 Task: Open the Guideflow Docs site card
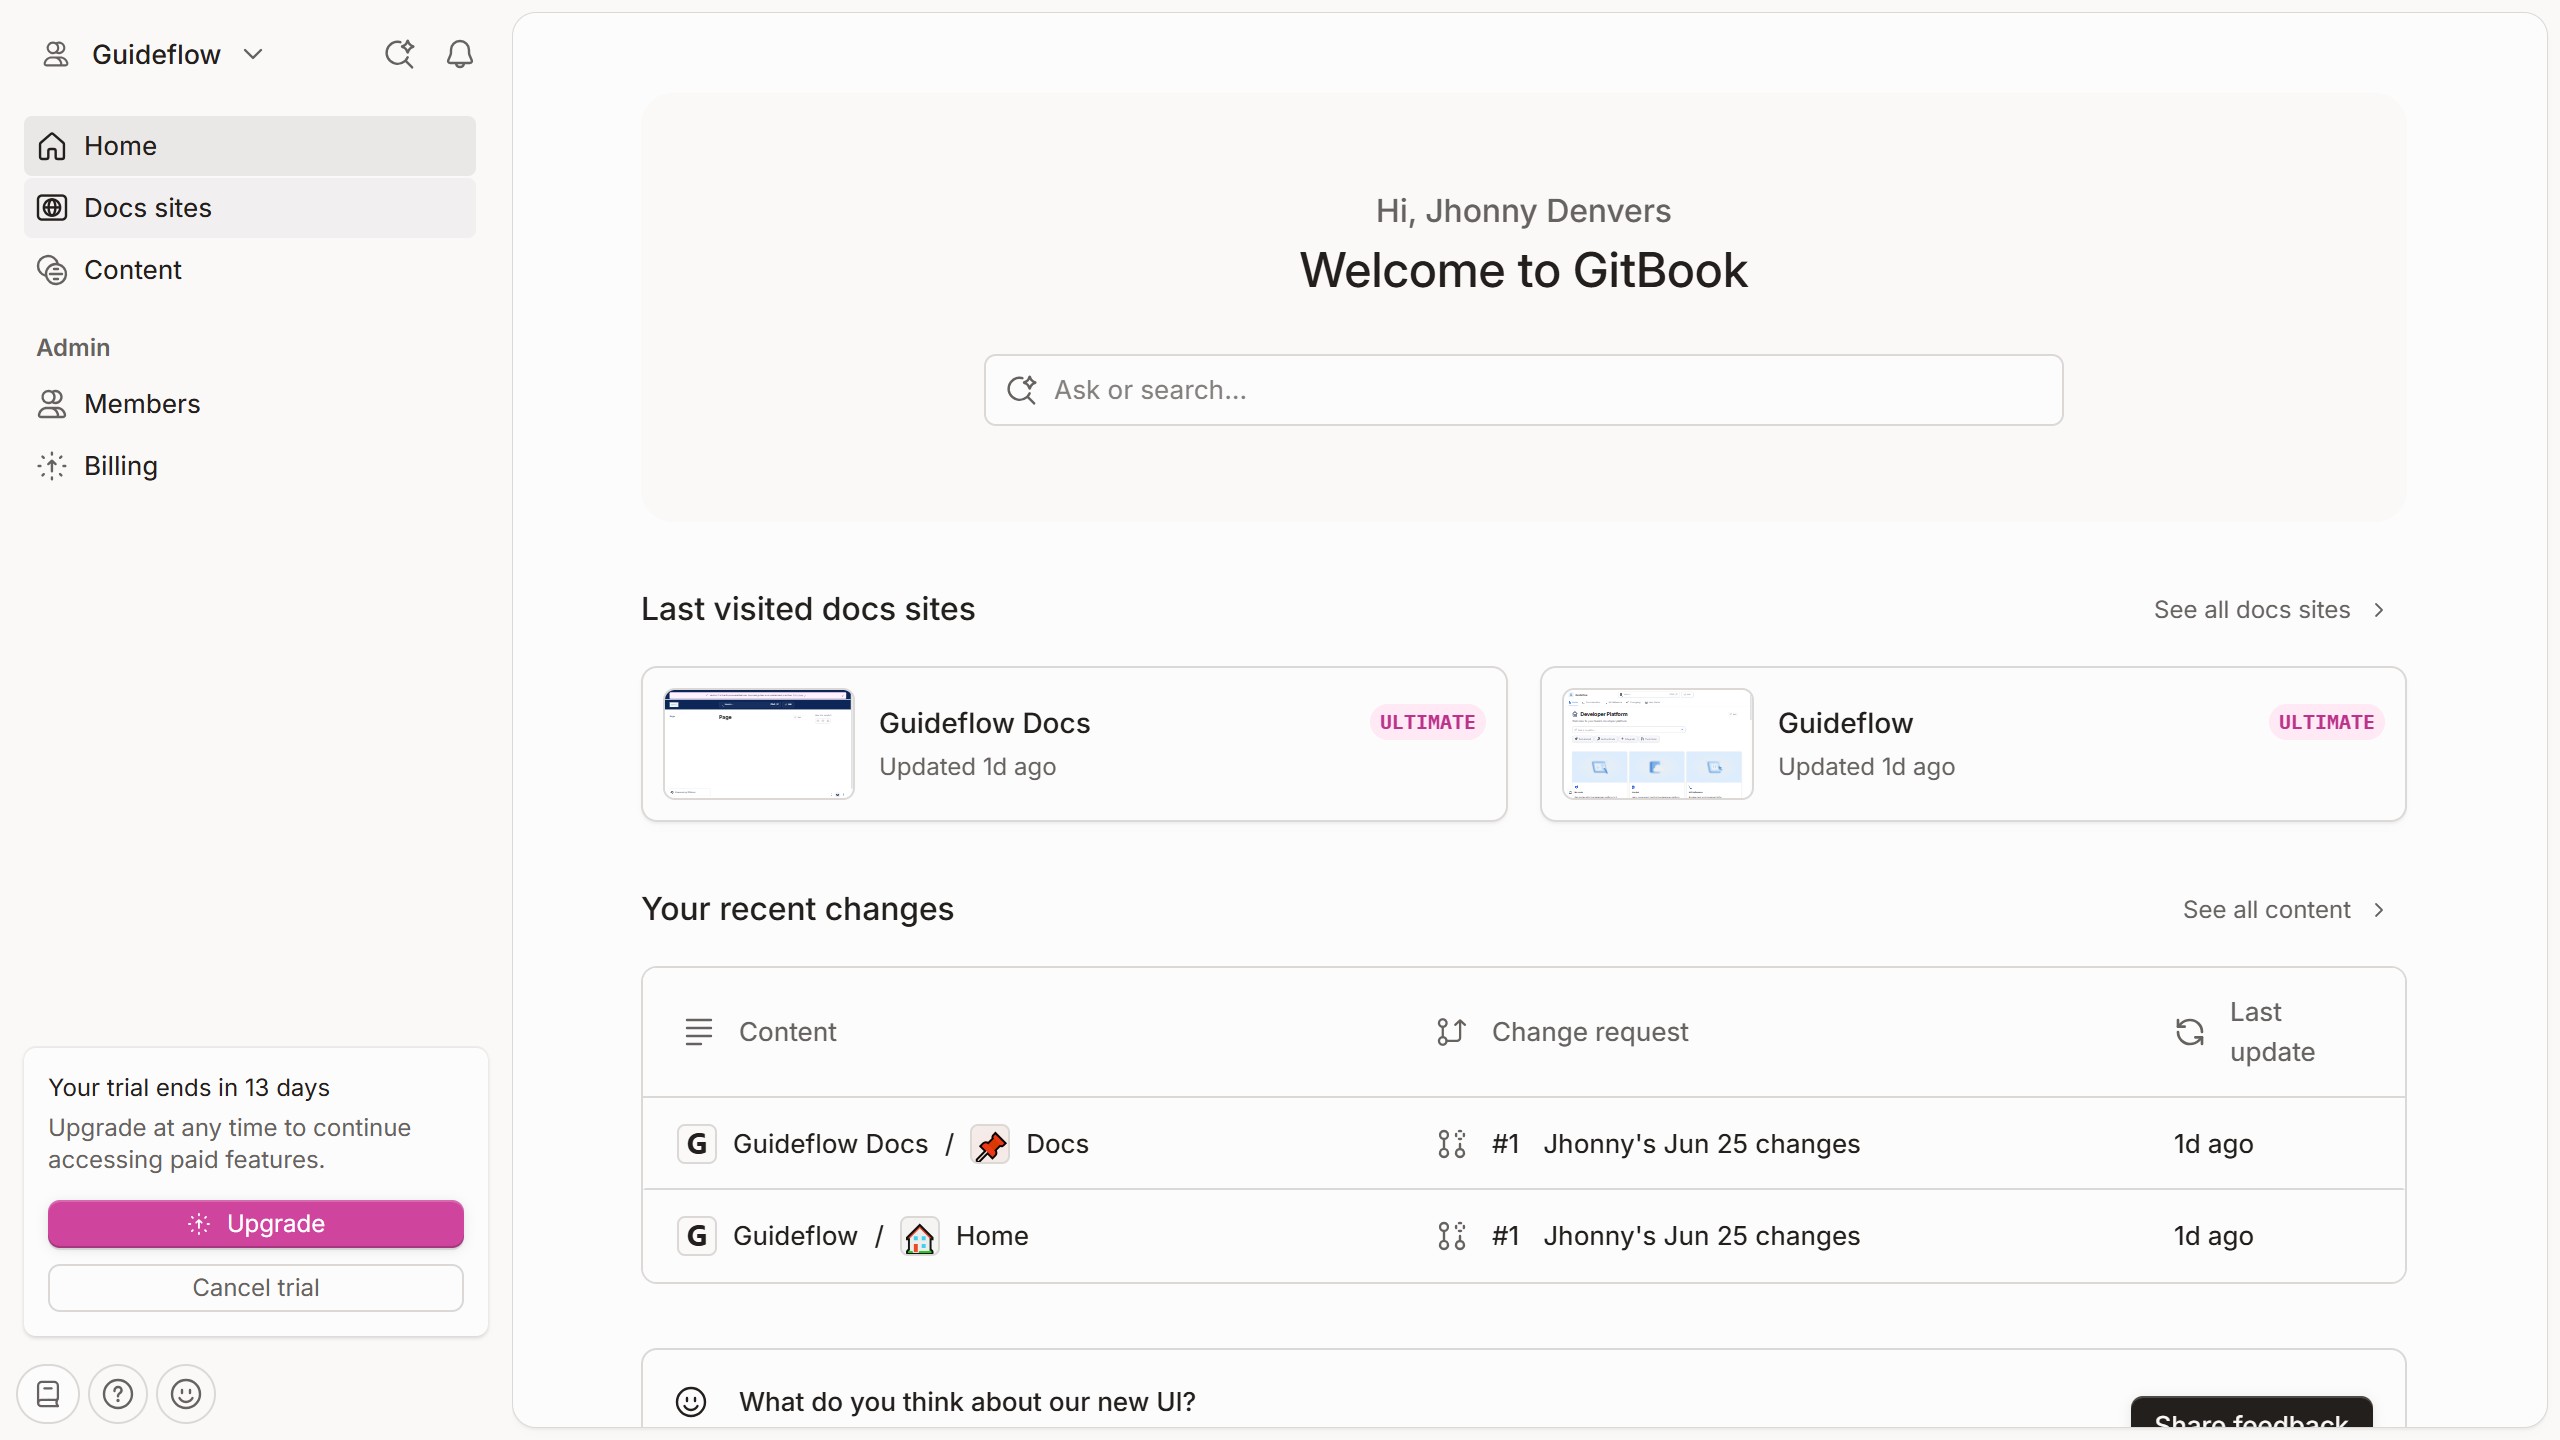(x=1074, y=744)
